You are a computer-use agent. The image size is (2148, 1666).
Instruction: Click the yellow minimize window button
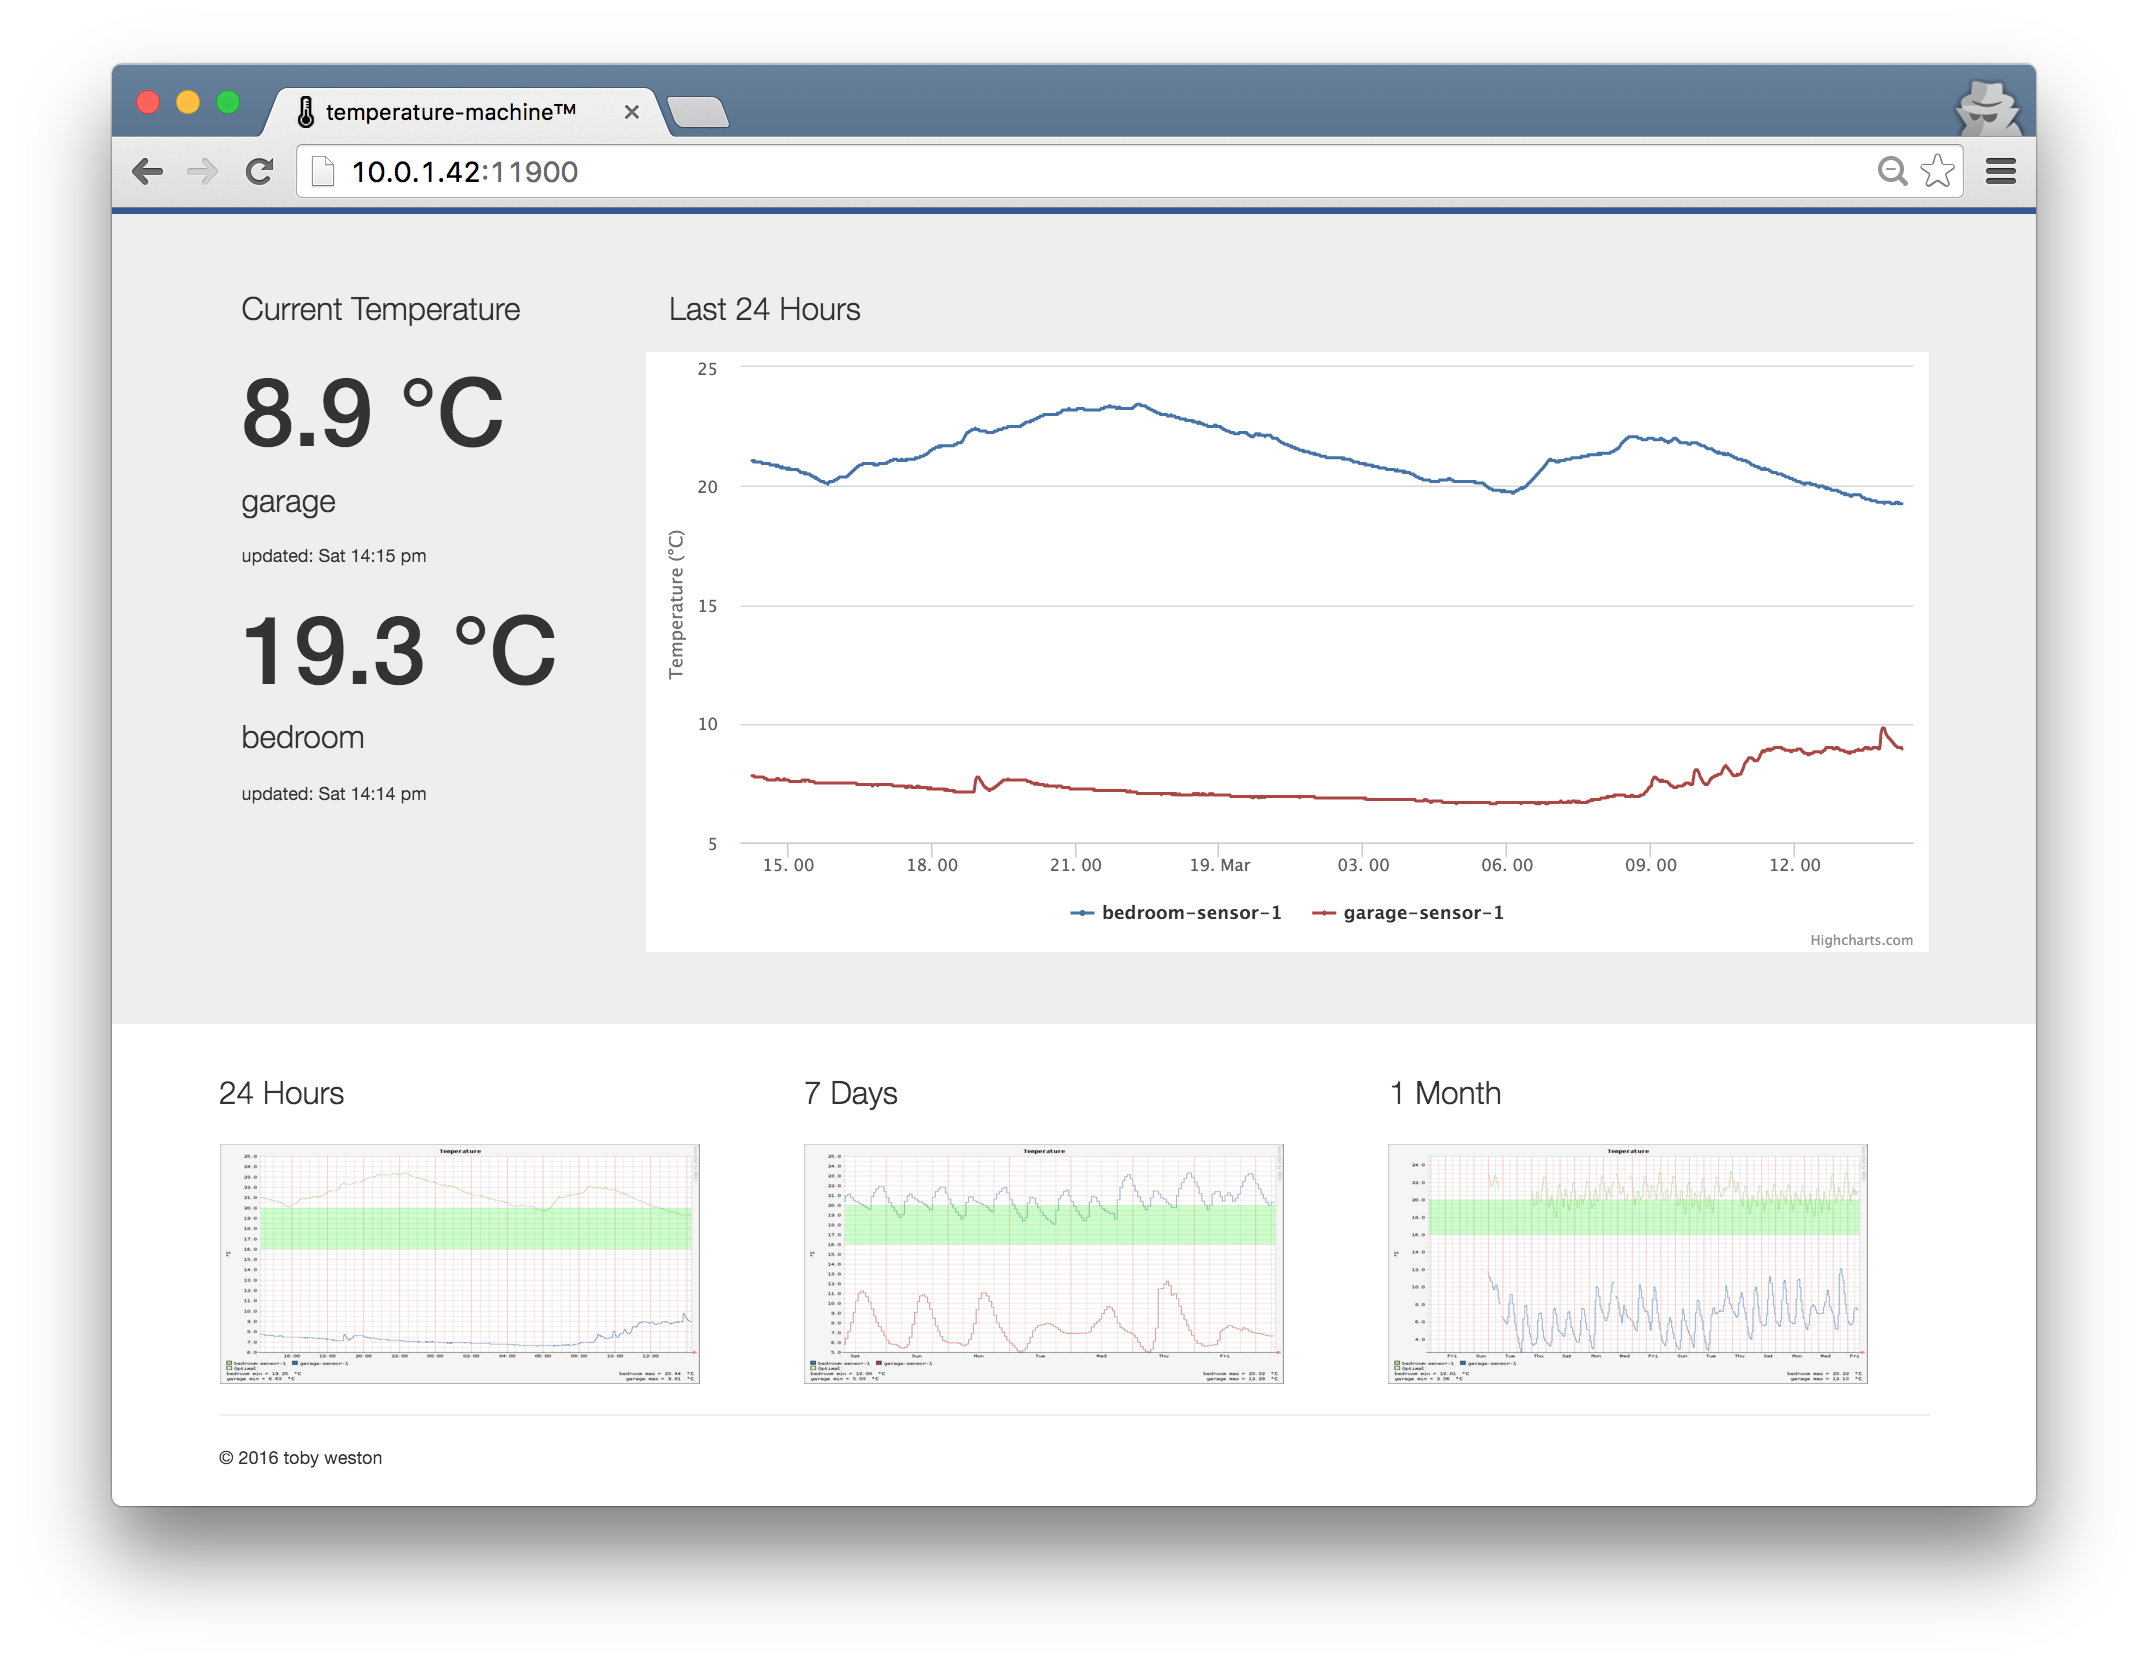pos(188,102)
